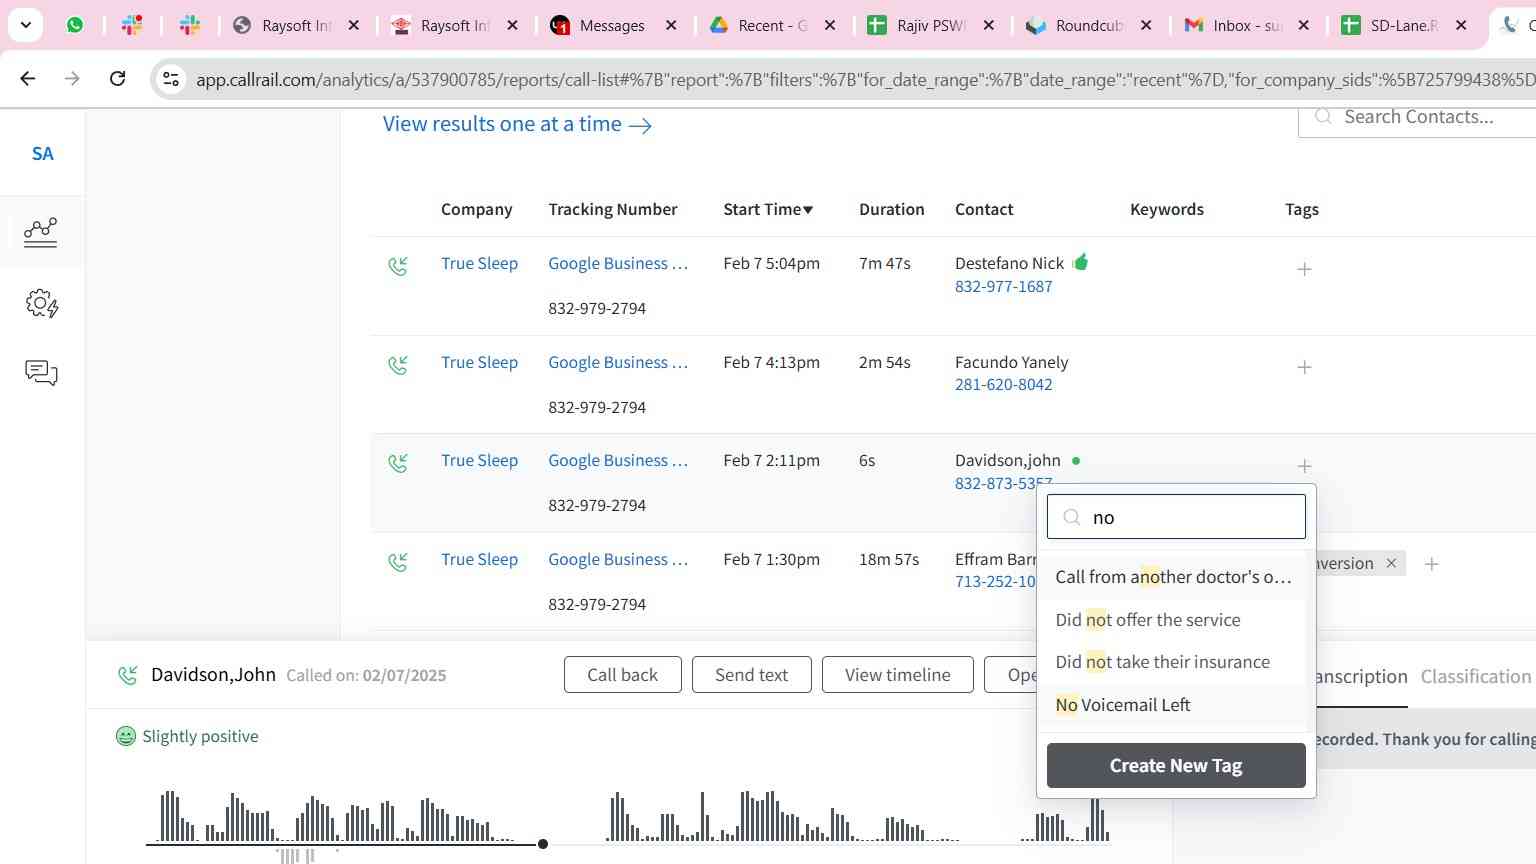Open True Sleep company in Facundo row
Viewport: 1536px width, 864px height.
pyautogui.click(x=479, y=362)
